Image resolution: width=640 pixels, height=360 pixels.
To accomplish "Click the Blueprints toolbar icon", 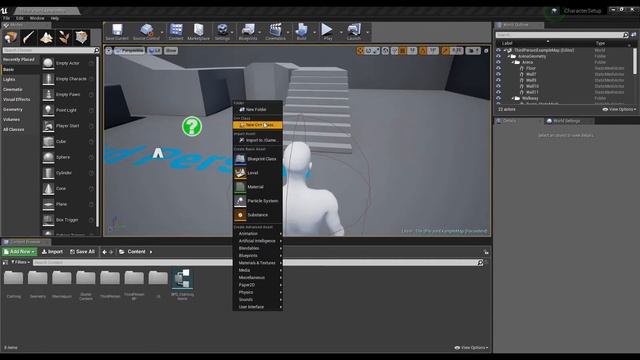I will pos(248,31).
